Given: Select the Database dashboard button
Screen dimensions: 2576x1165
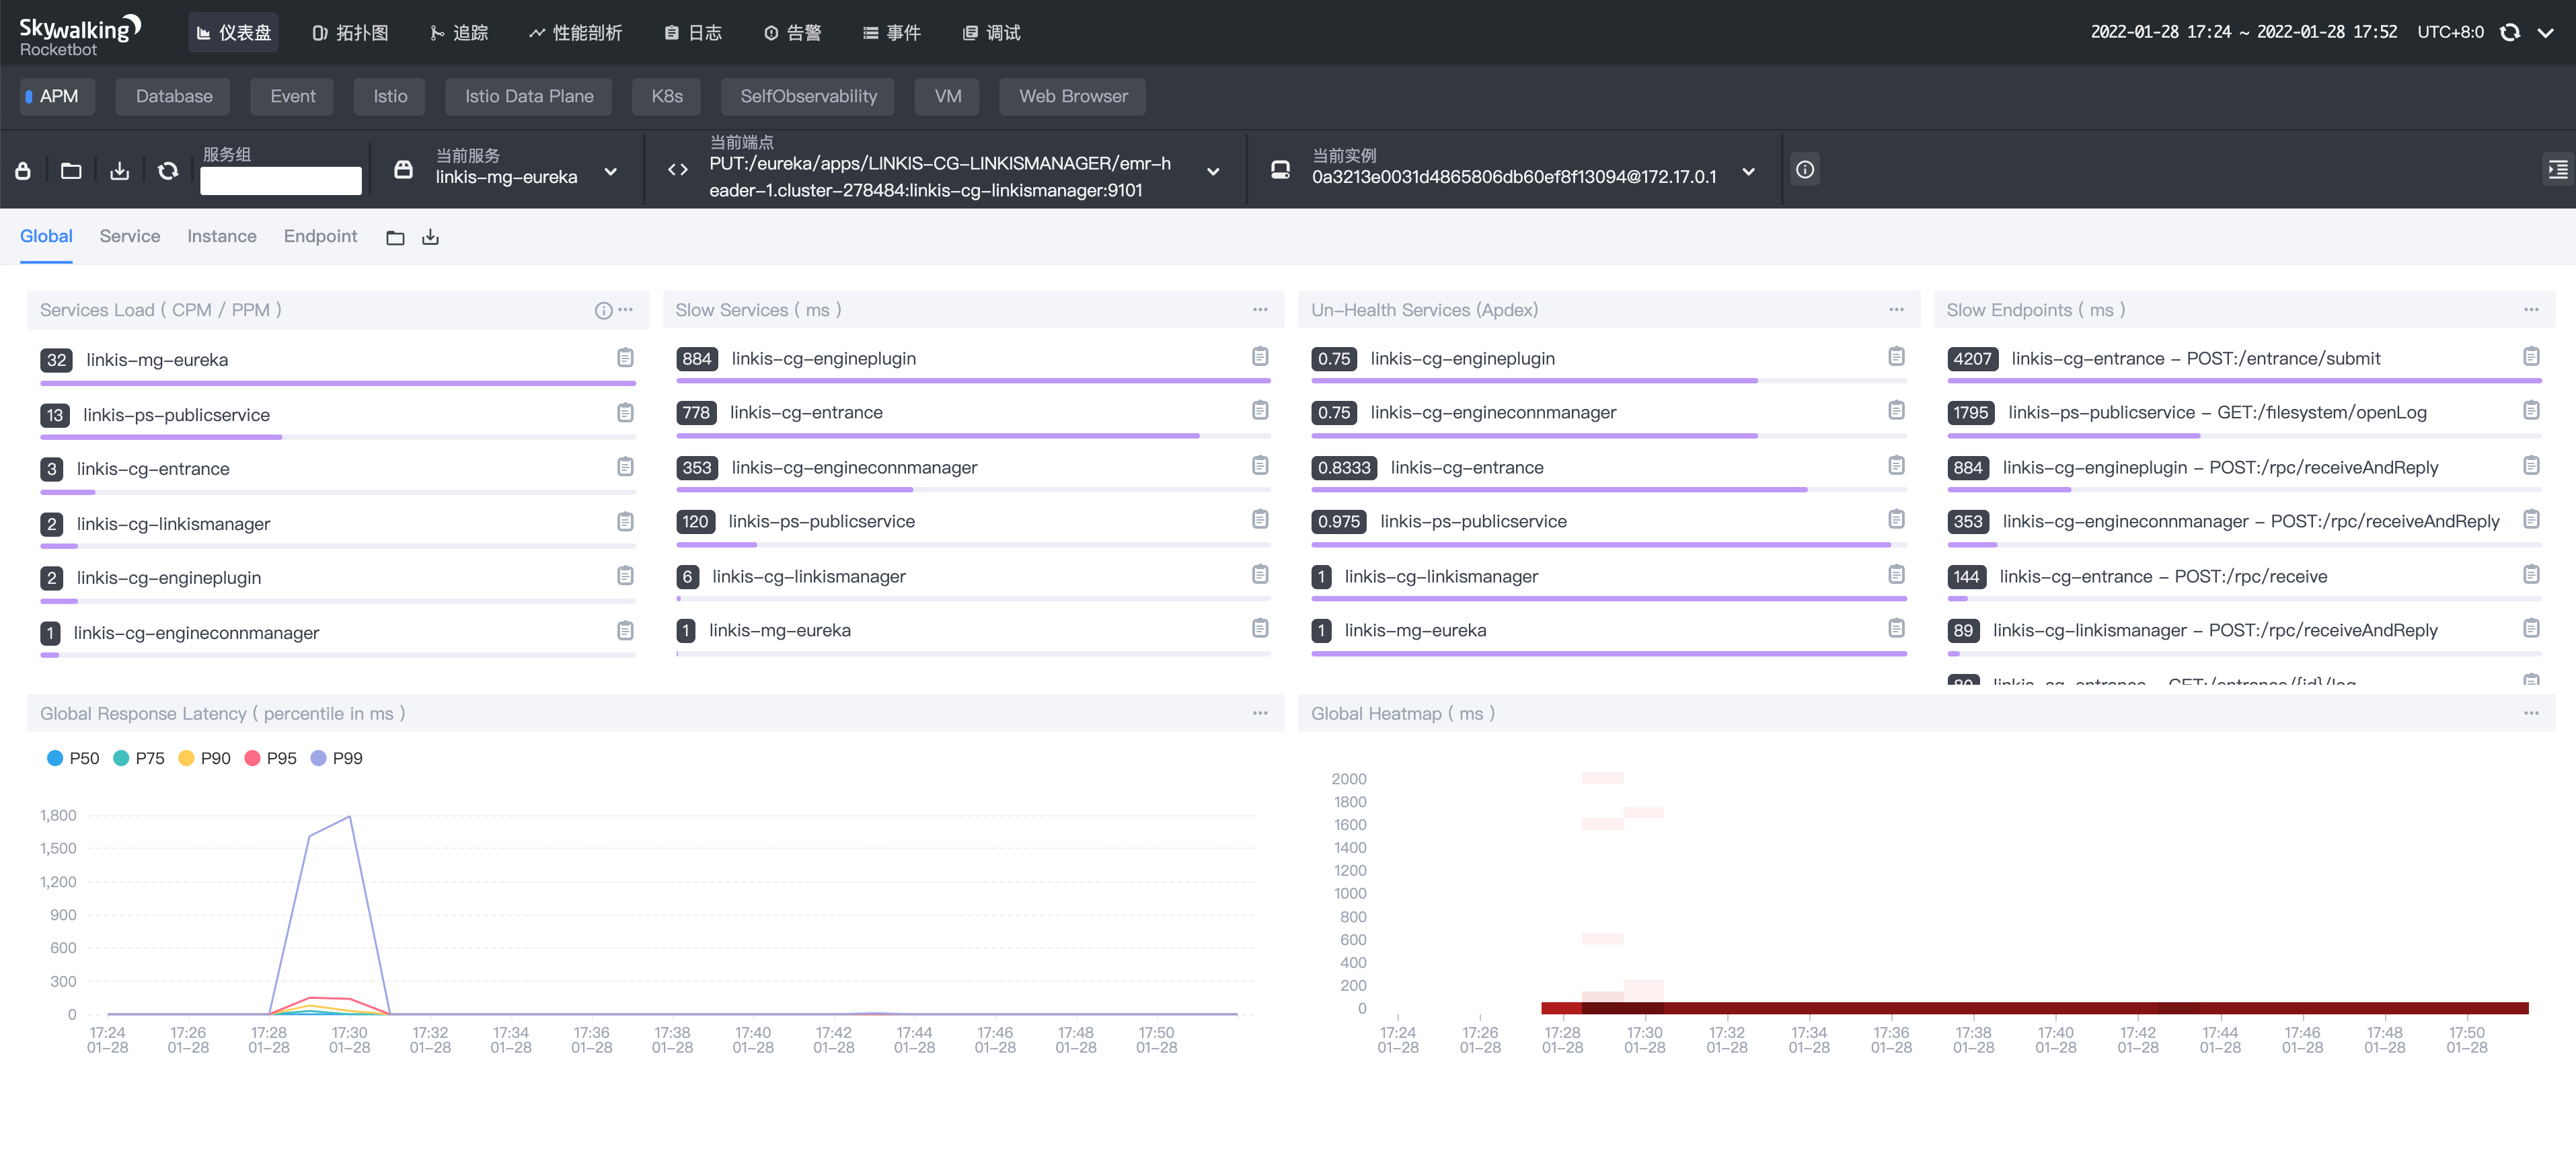Looking at the screenshot, I should pyautogui.click(x=174, y=96).
